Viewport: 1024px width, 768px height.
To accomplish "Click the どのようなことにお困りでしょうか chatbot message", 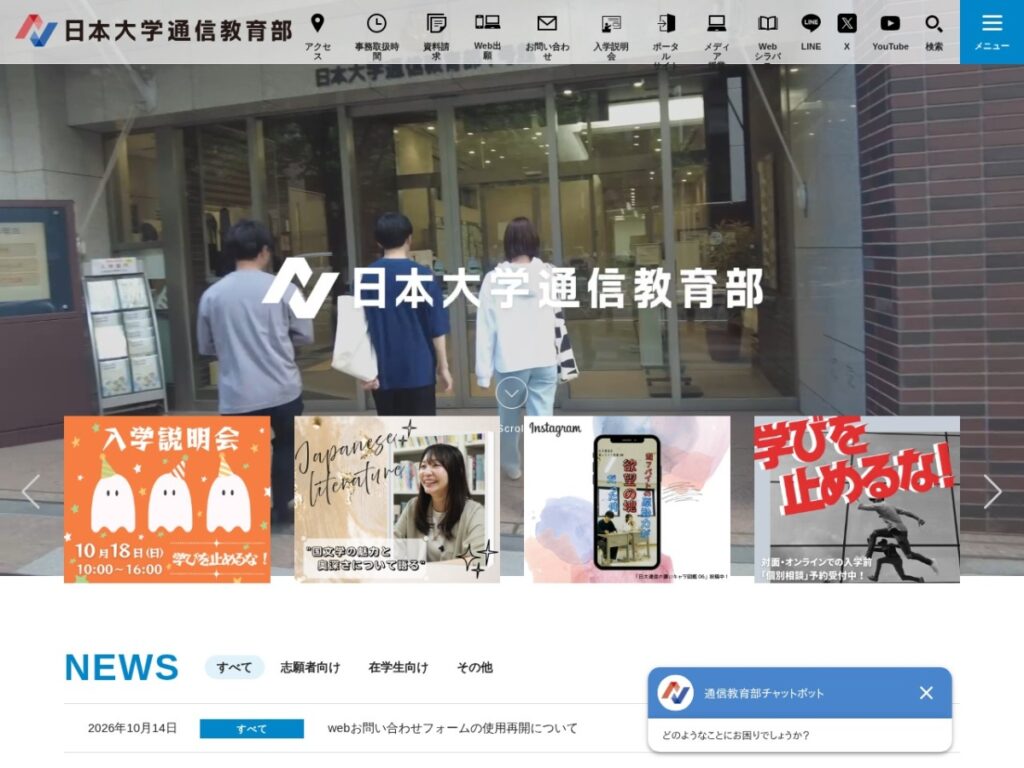I will pyautogui.click(x=735, y=735).
